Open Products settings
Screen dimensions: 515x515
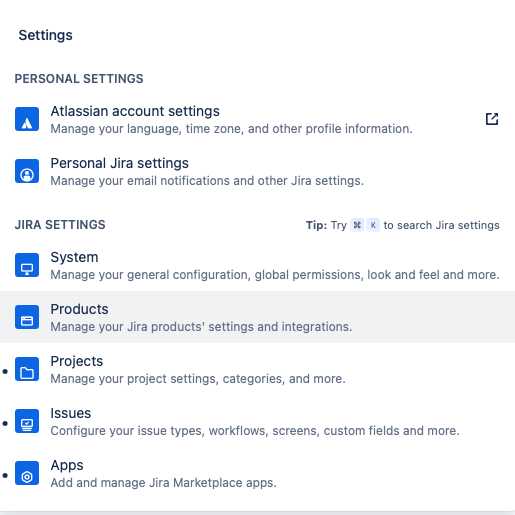(257, 317)
